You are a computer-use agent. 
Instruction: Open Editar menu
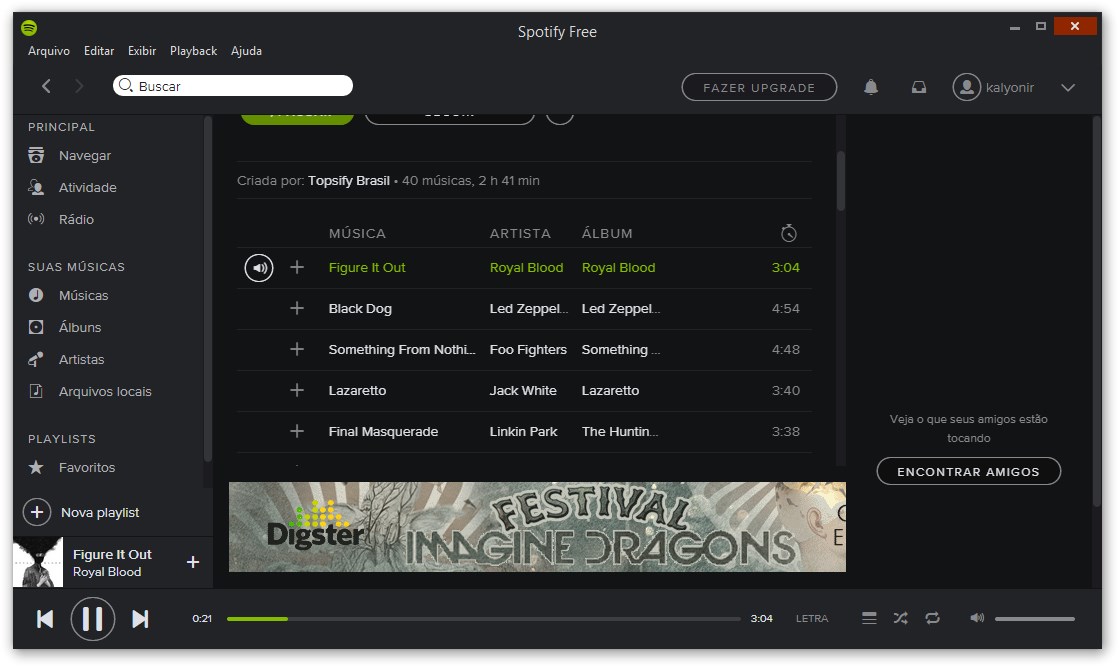click(98, 51)
